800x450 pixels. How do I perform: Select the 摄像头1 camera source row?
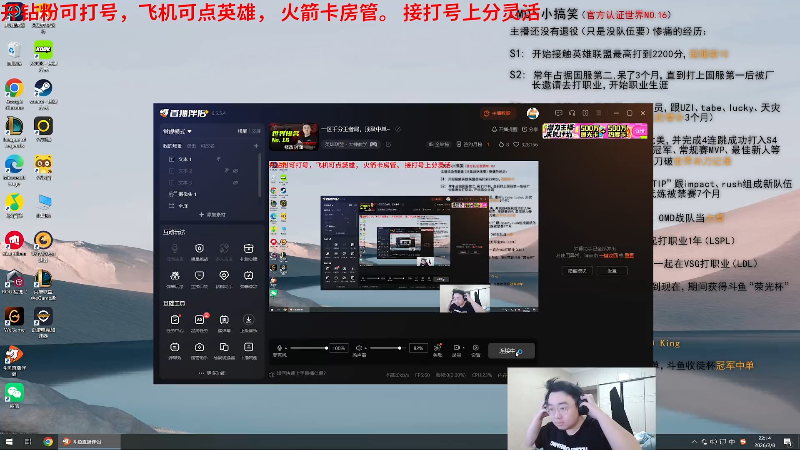point(210,194)
